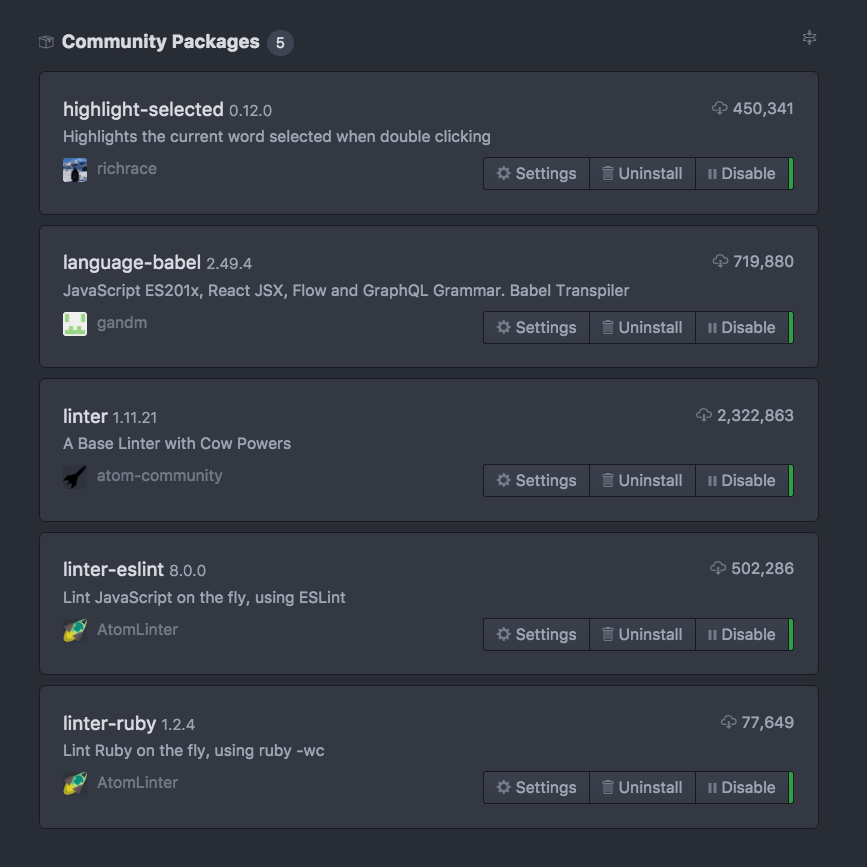Click description 'A Base Linter with Cow Powers'

(x=177, y=443)
